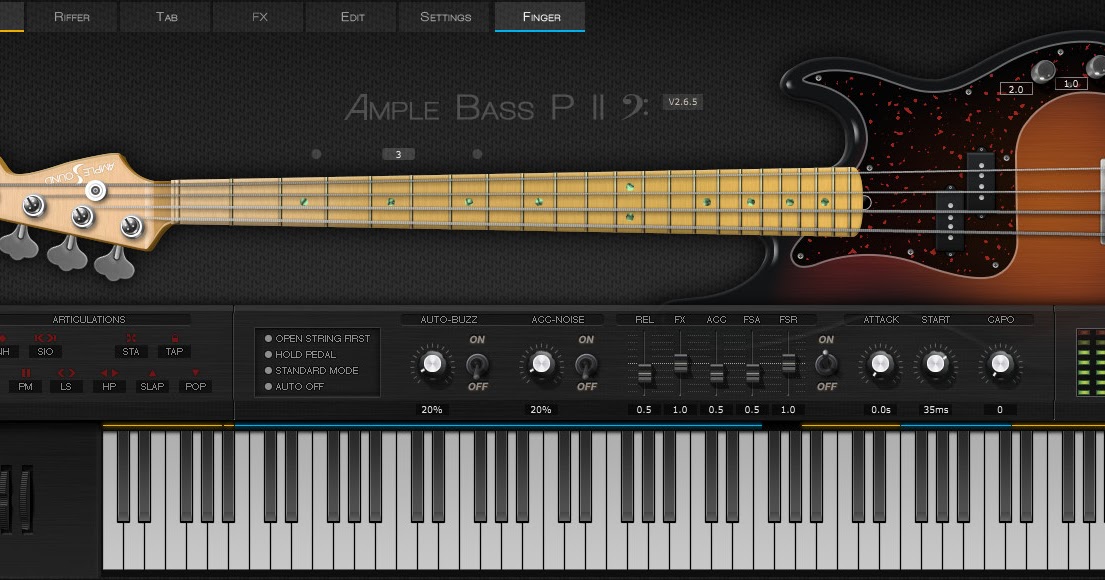Toggle the Auto Off option
This screenshot has height=580, width=1105.
[x=295, y=387]
